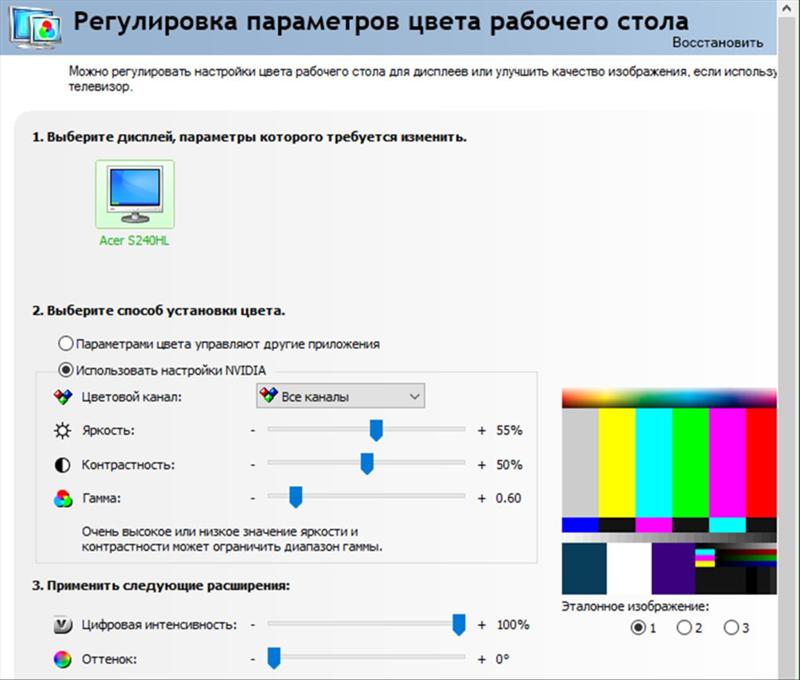Click the color bars reference image preview

[x=669, y=491]
